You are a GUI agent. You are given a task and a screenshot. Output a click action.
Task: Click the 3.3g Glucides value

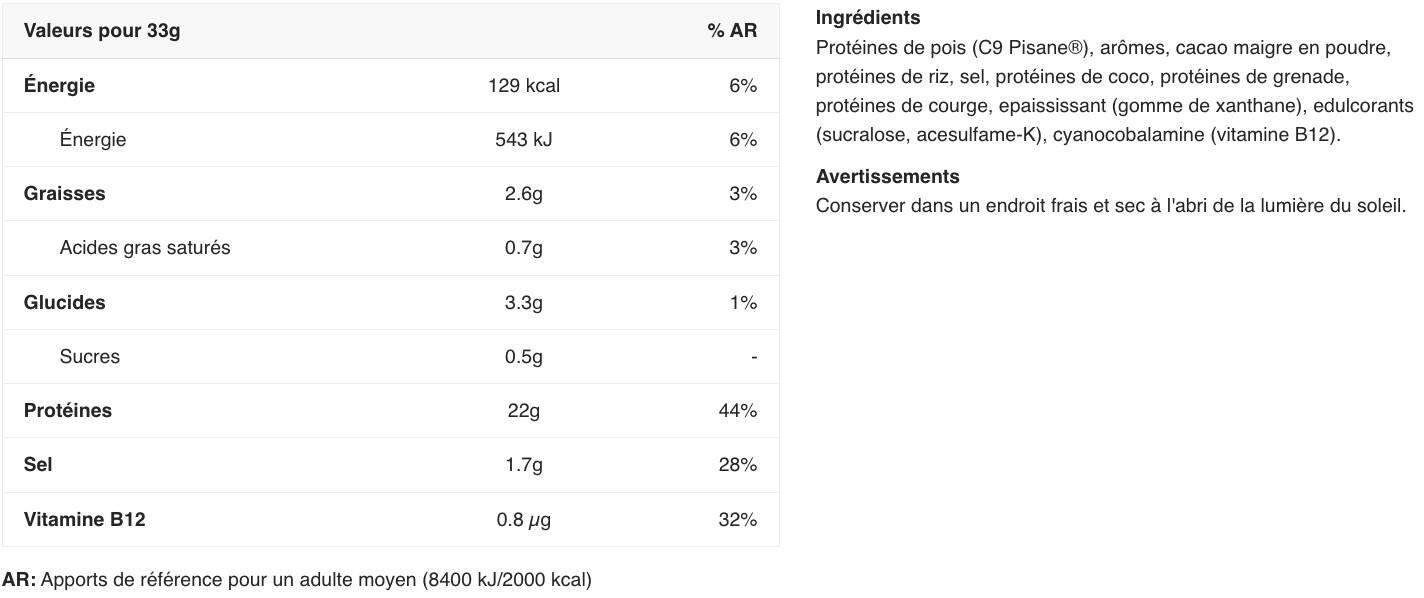[x=524, y=302]
